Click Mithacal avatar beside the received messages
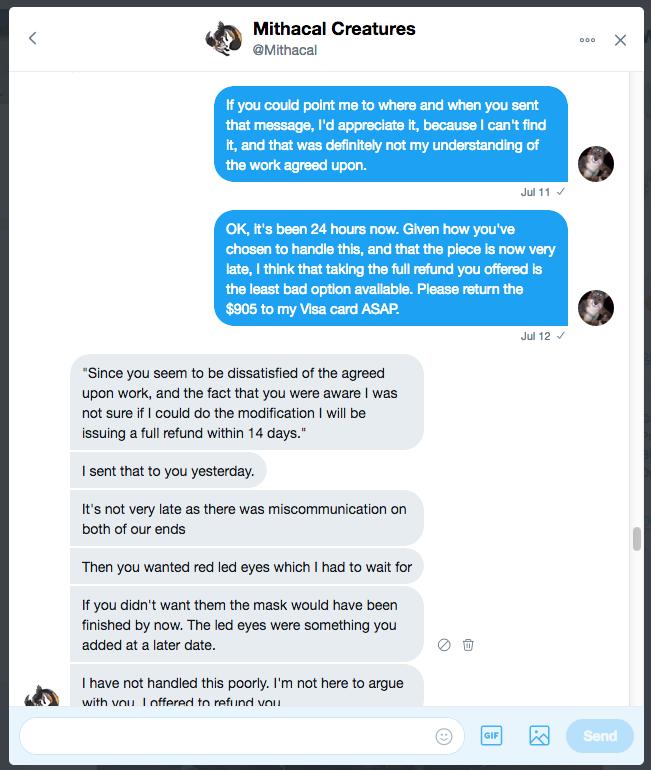The image size is (651, 770). pyautogui.click(x=42, y=697)
